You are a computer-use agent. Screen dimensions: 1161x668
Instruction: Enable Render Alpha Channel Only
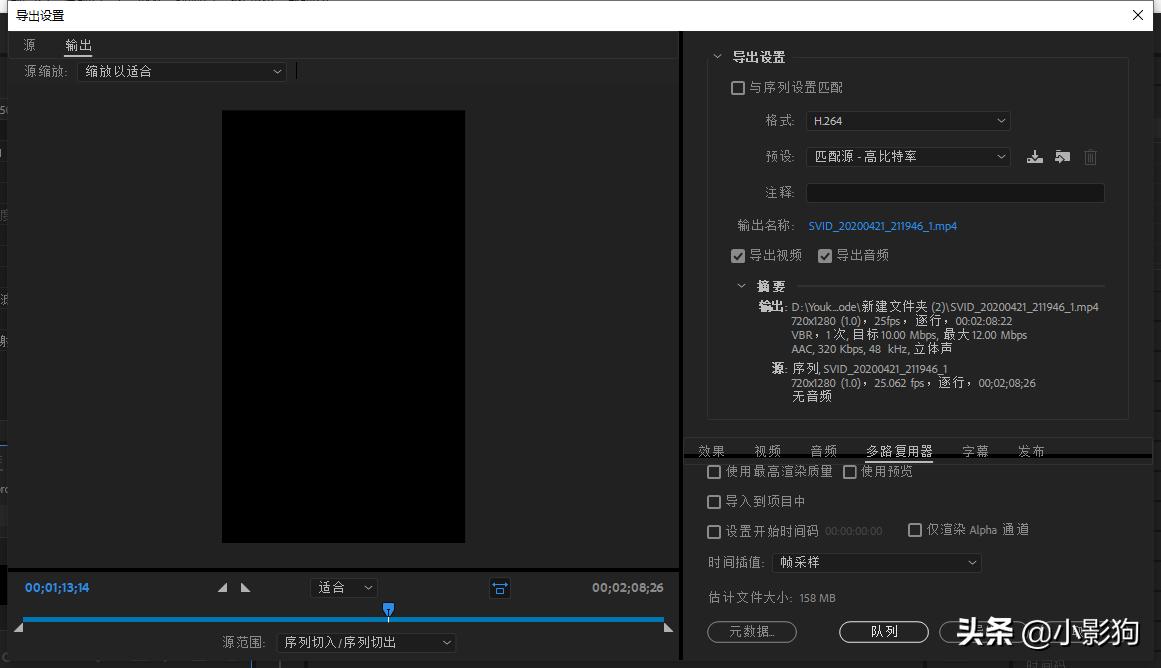point(914,530)
